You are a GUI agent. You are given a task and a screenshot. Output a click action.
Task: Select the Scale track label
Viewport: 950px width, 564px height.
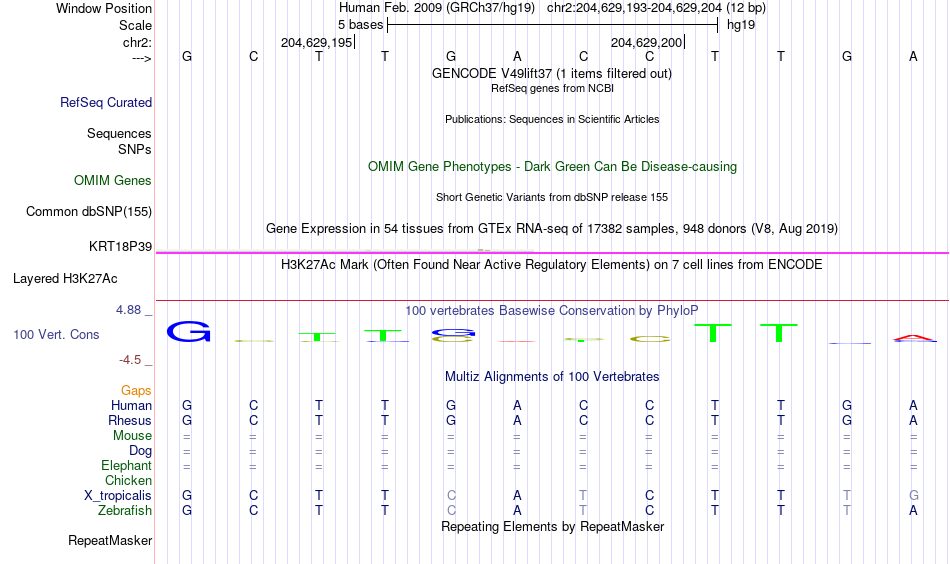(135, 25)
